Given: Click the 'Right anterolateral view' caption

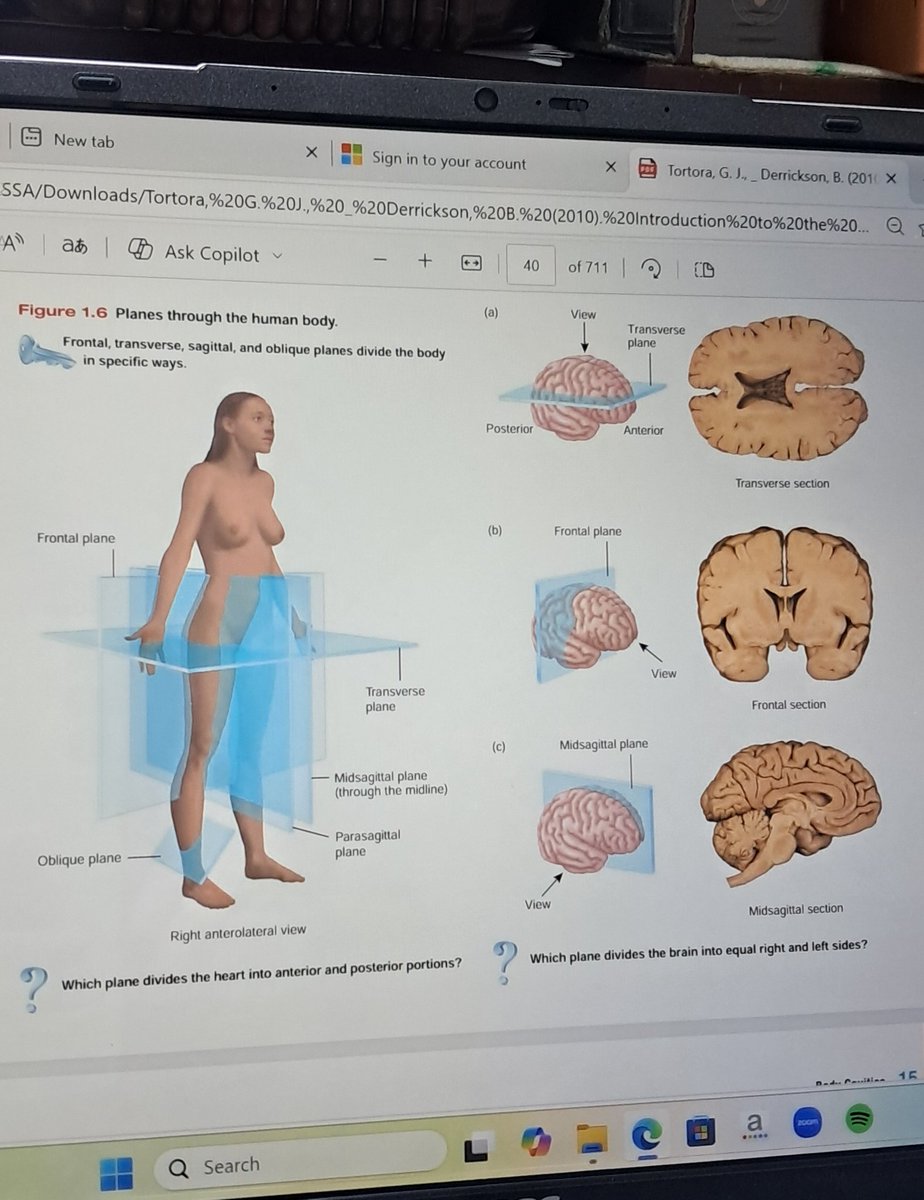Looking at the screenshot, I should pos(238,932).
